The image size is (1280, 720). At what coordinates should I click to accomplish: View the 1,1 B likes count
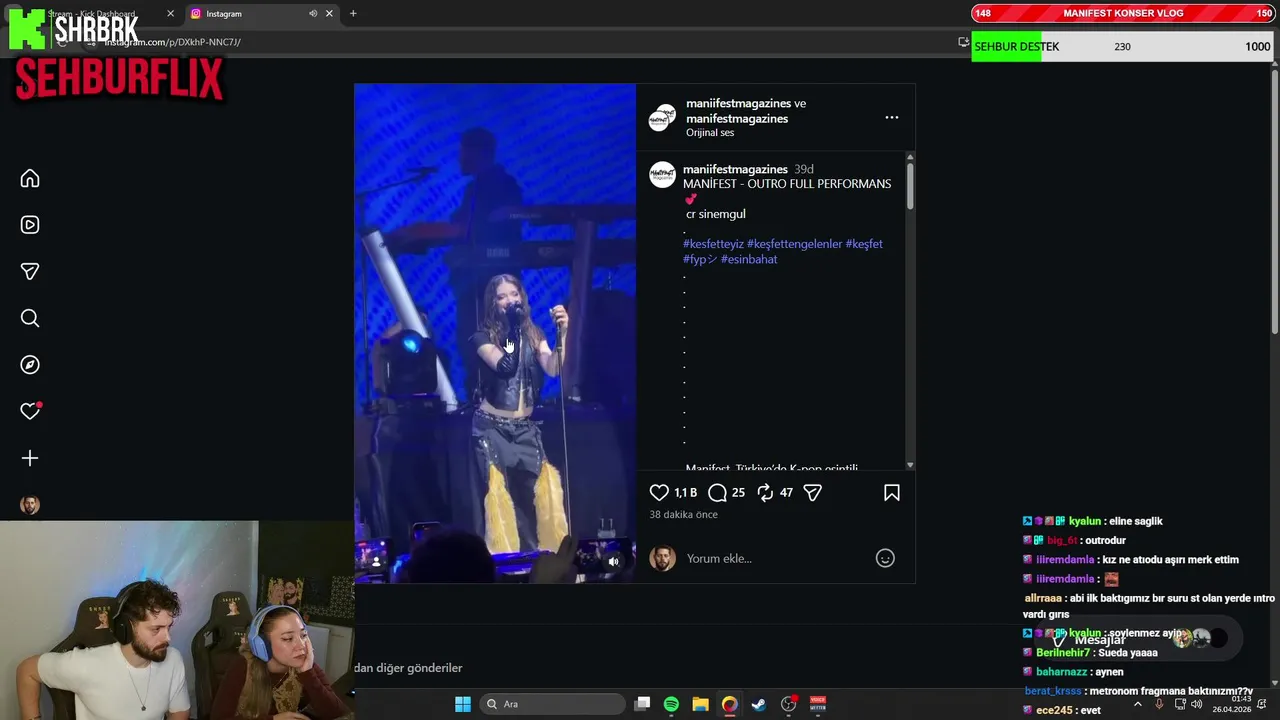(x=685, y=493)
